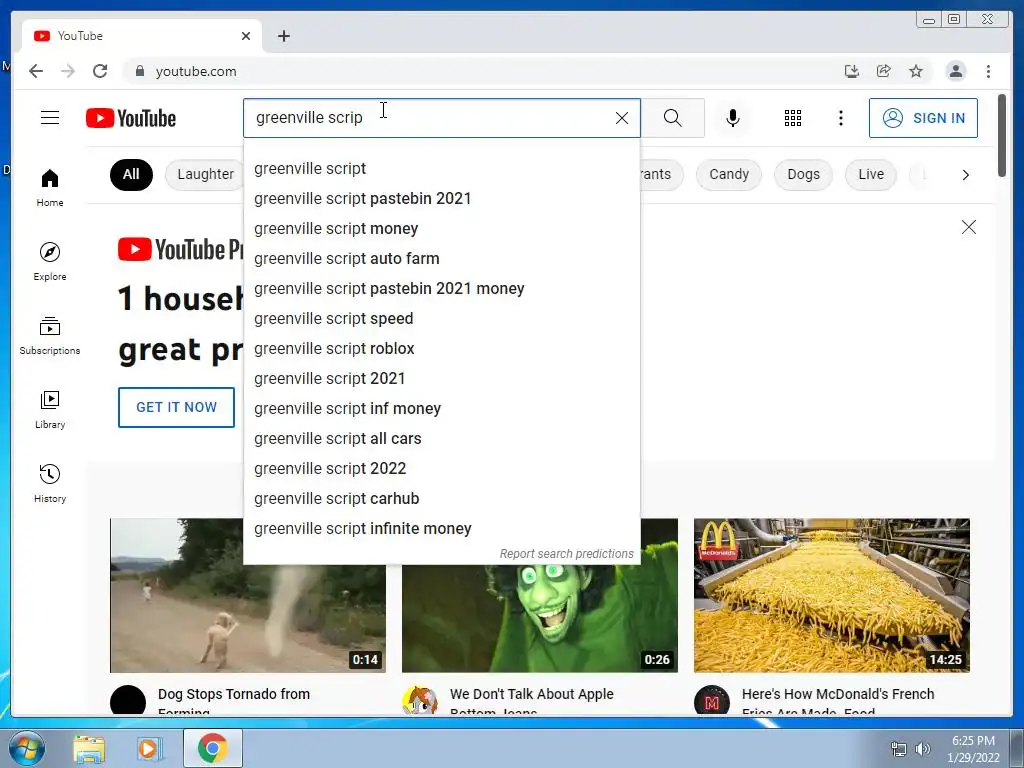The height and width of the screenshot is (768, 1024).
Task: Select 'greenville script carhub' suggestion
Action: pos(441,499)
